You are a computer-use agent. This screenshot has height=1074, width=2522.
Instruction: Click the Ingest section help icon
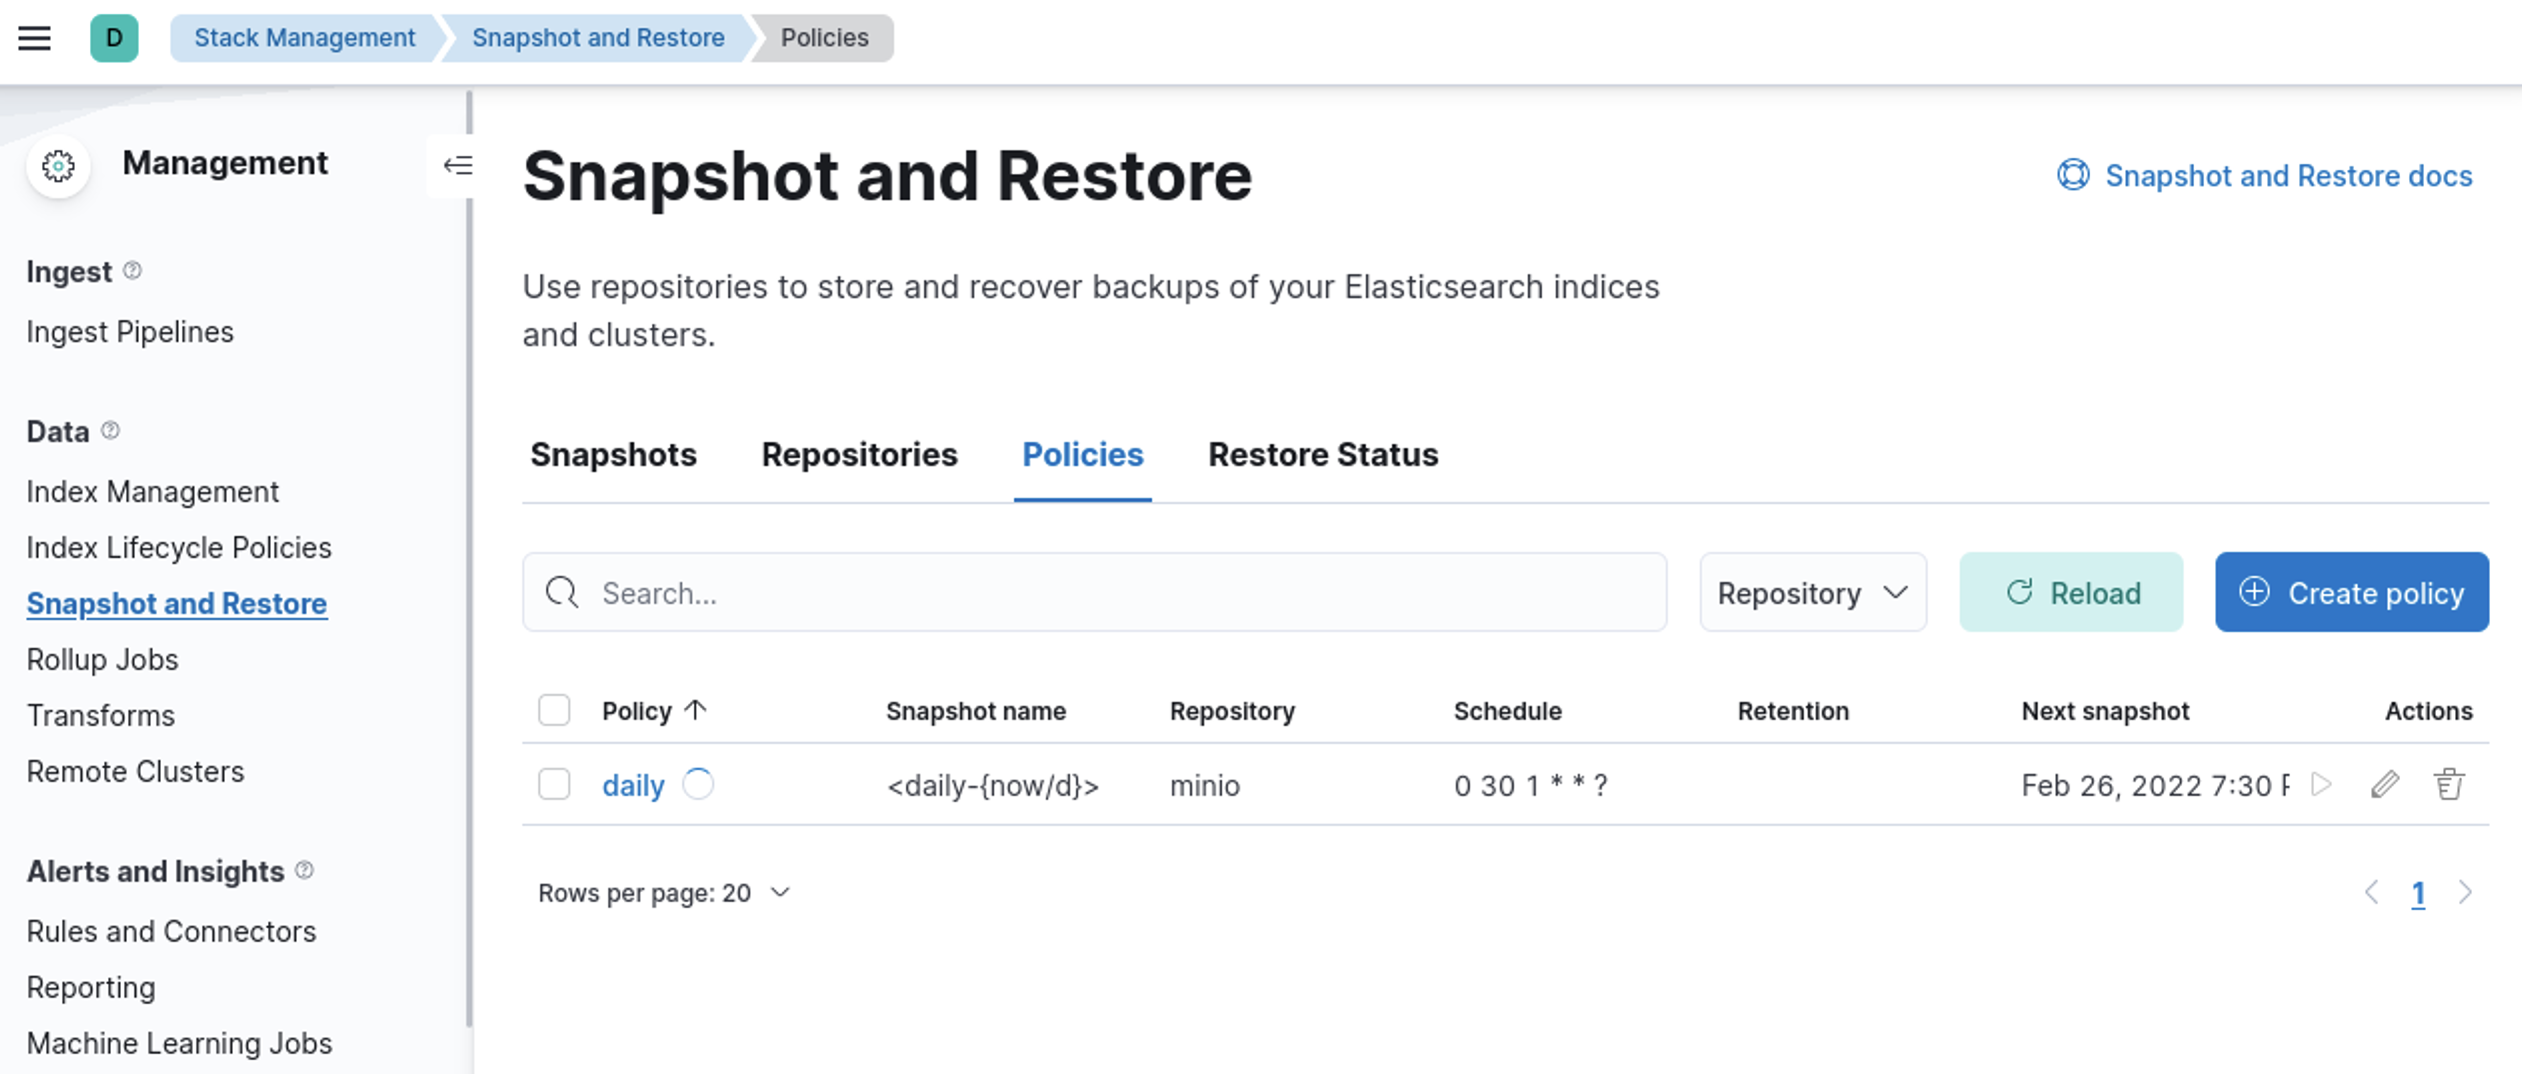click(x=132, y=271)
